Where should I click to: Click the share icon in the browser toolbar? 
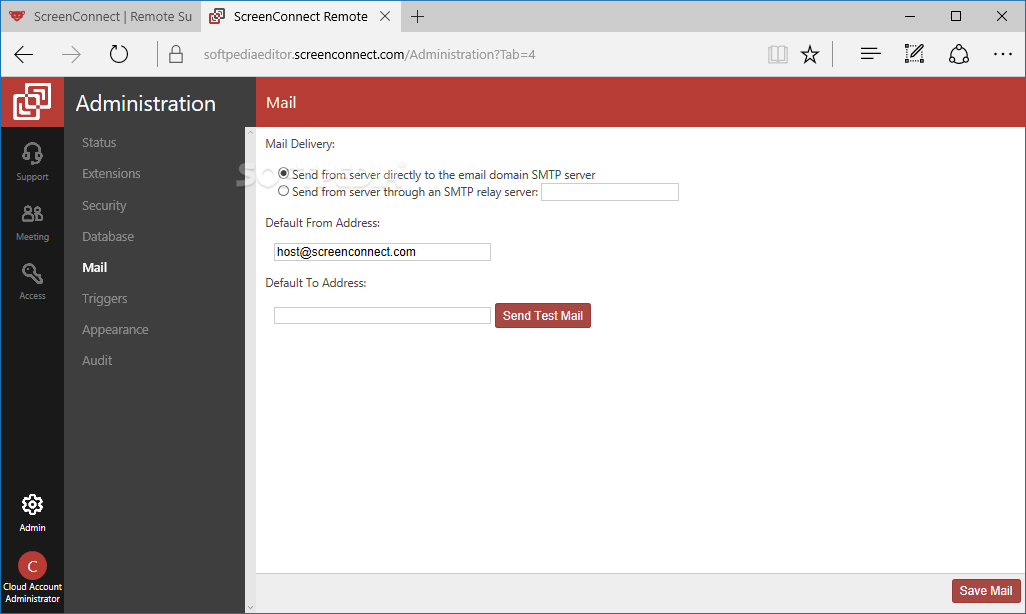(x=959, y=54)
